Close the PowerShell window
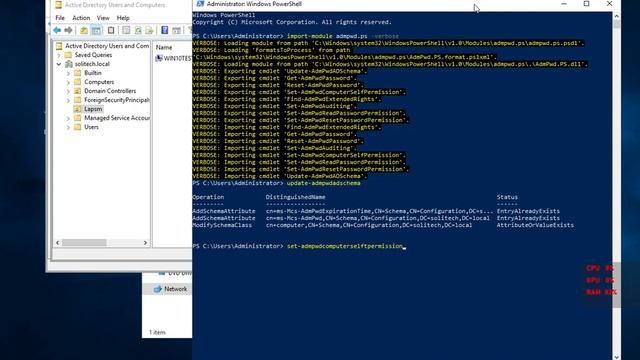The height and width of the screenshot is (360, 640). (609, 4)
